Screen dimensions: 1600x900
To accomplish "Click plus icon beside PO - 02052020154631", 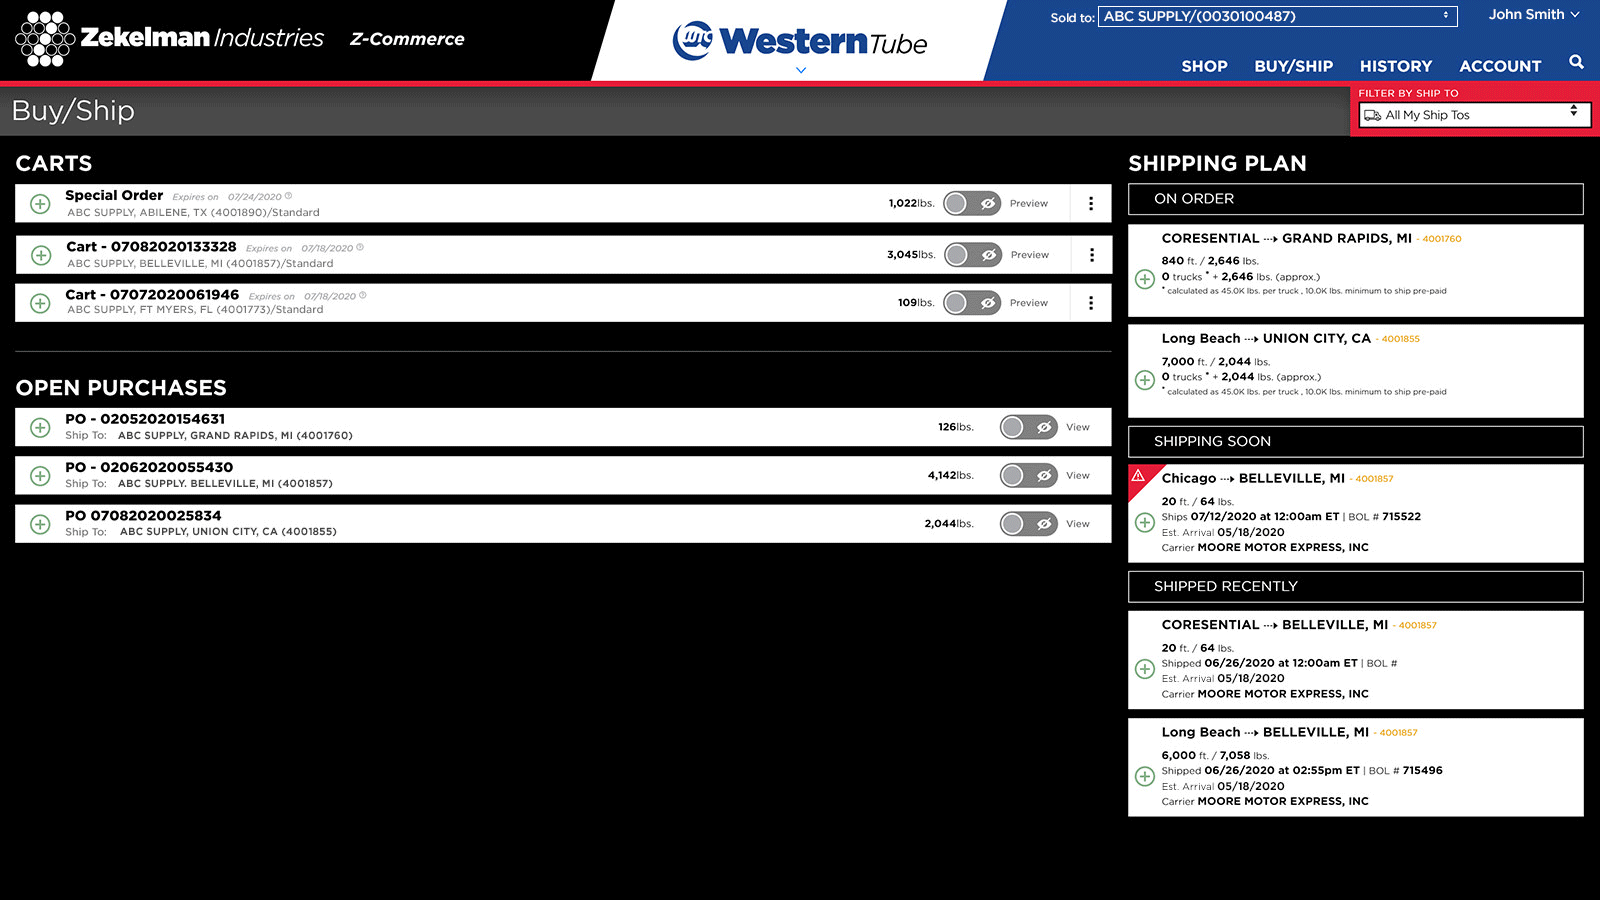I will (40, 428).
